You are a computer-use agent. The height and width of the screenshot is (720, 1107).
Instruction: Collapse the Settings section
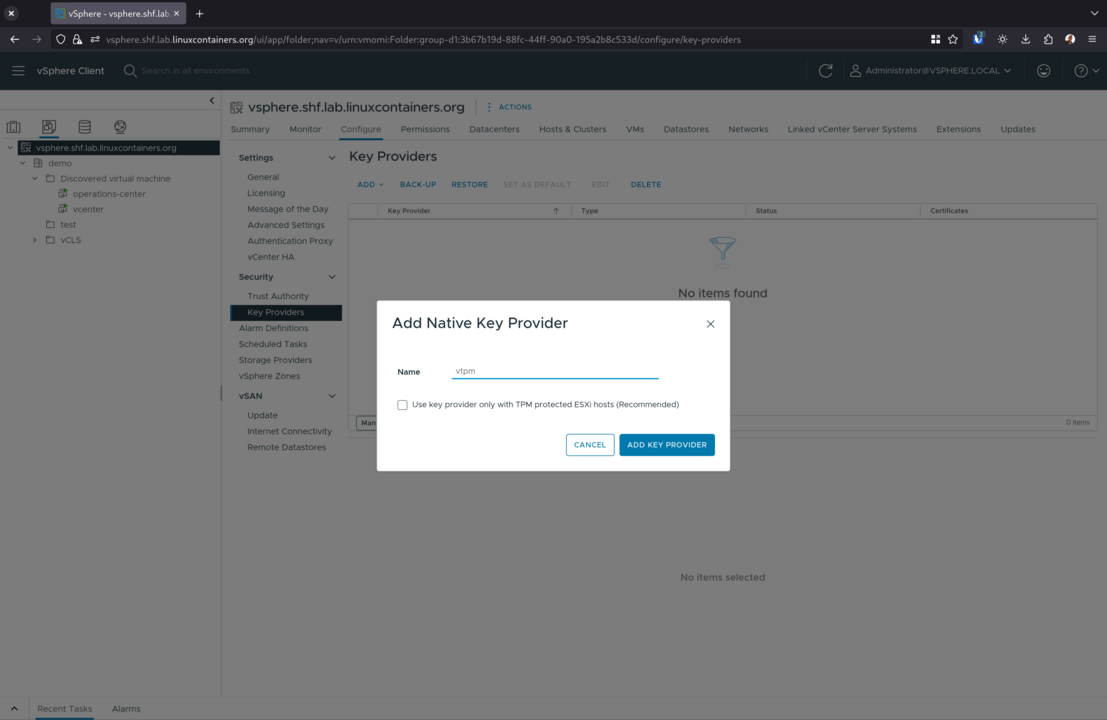[x=332, y=158]
